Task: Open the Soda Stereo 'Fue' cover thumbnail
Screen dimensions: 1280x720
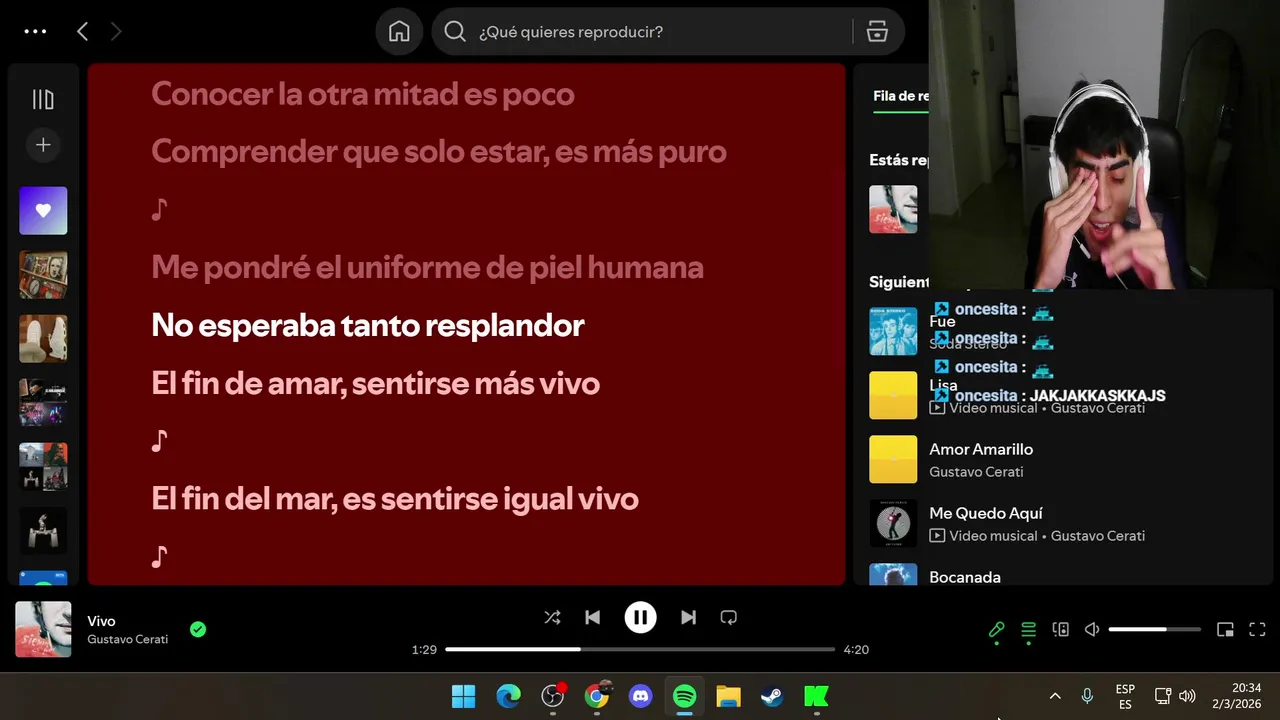Action: tap(893, 331)
